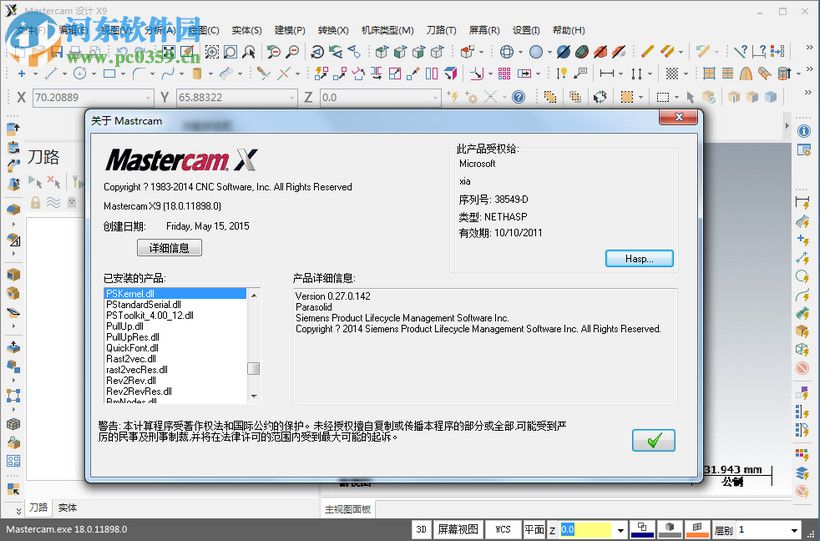Select the shaded sphere display icon
The width and height of the screenshot is (820, 541).
536,52
